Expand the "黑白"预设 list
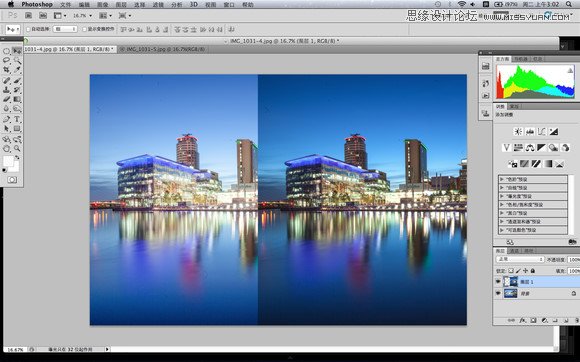This screenshot has height=362, width=580. (502, 213)
